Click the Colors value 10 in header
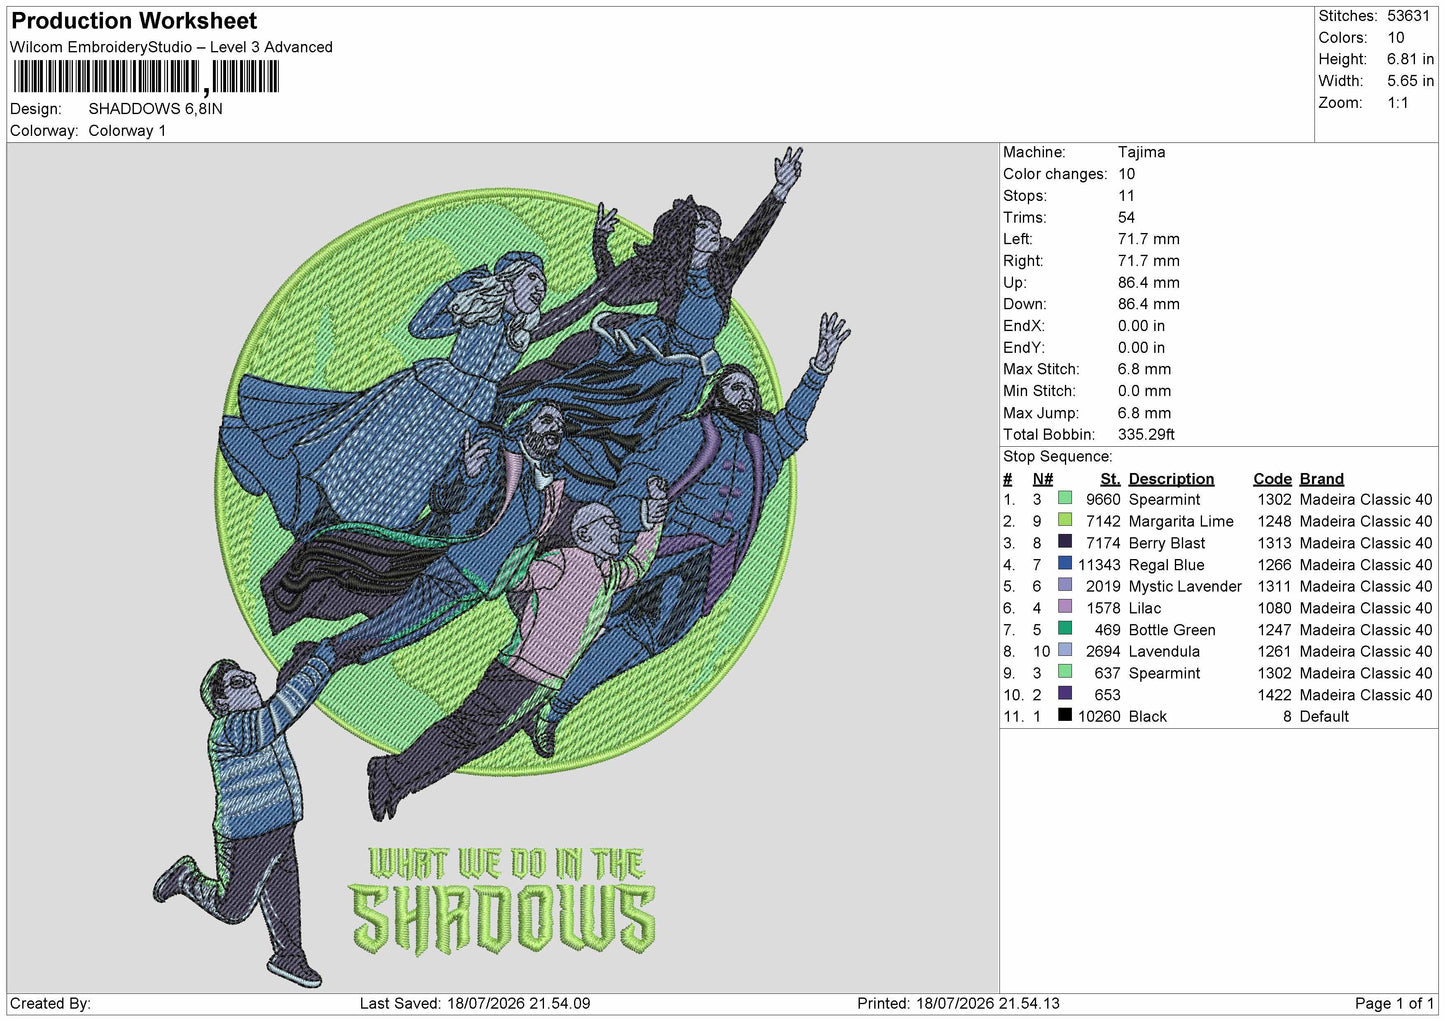 (x=1396, y=38)
